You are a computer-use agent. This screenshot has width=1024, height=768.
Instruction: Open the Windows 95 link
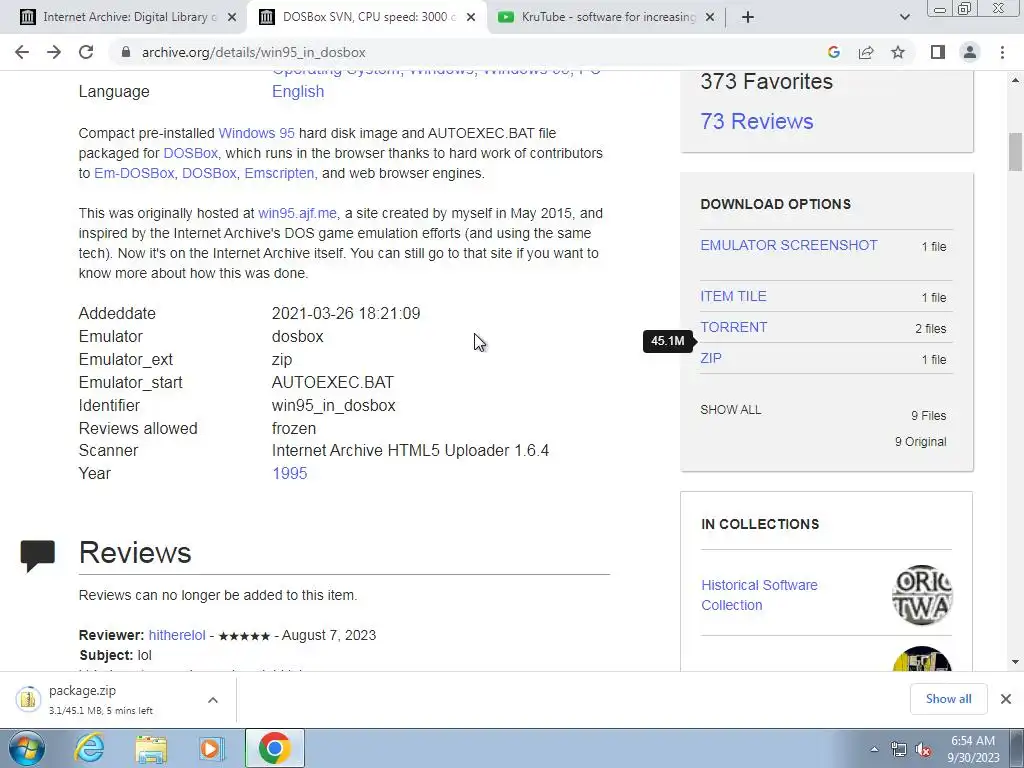[256, 133]
